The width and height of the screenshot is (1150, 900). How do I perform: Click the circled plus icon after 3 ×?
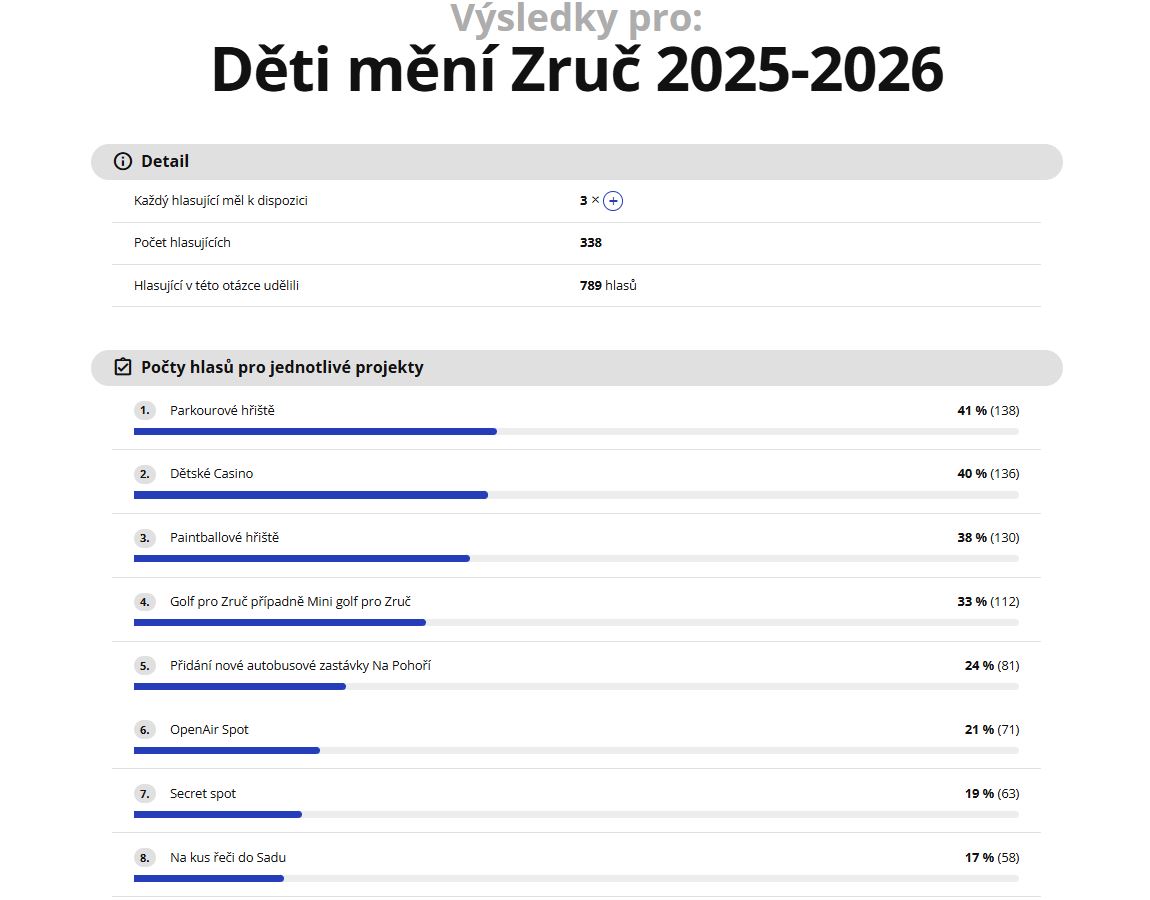click(x=613, y=200)
